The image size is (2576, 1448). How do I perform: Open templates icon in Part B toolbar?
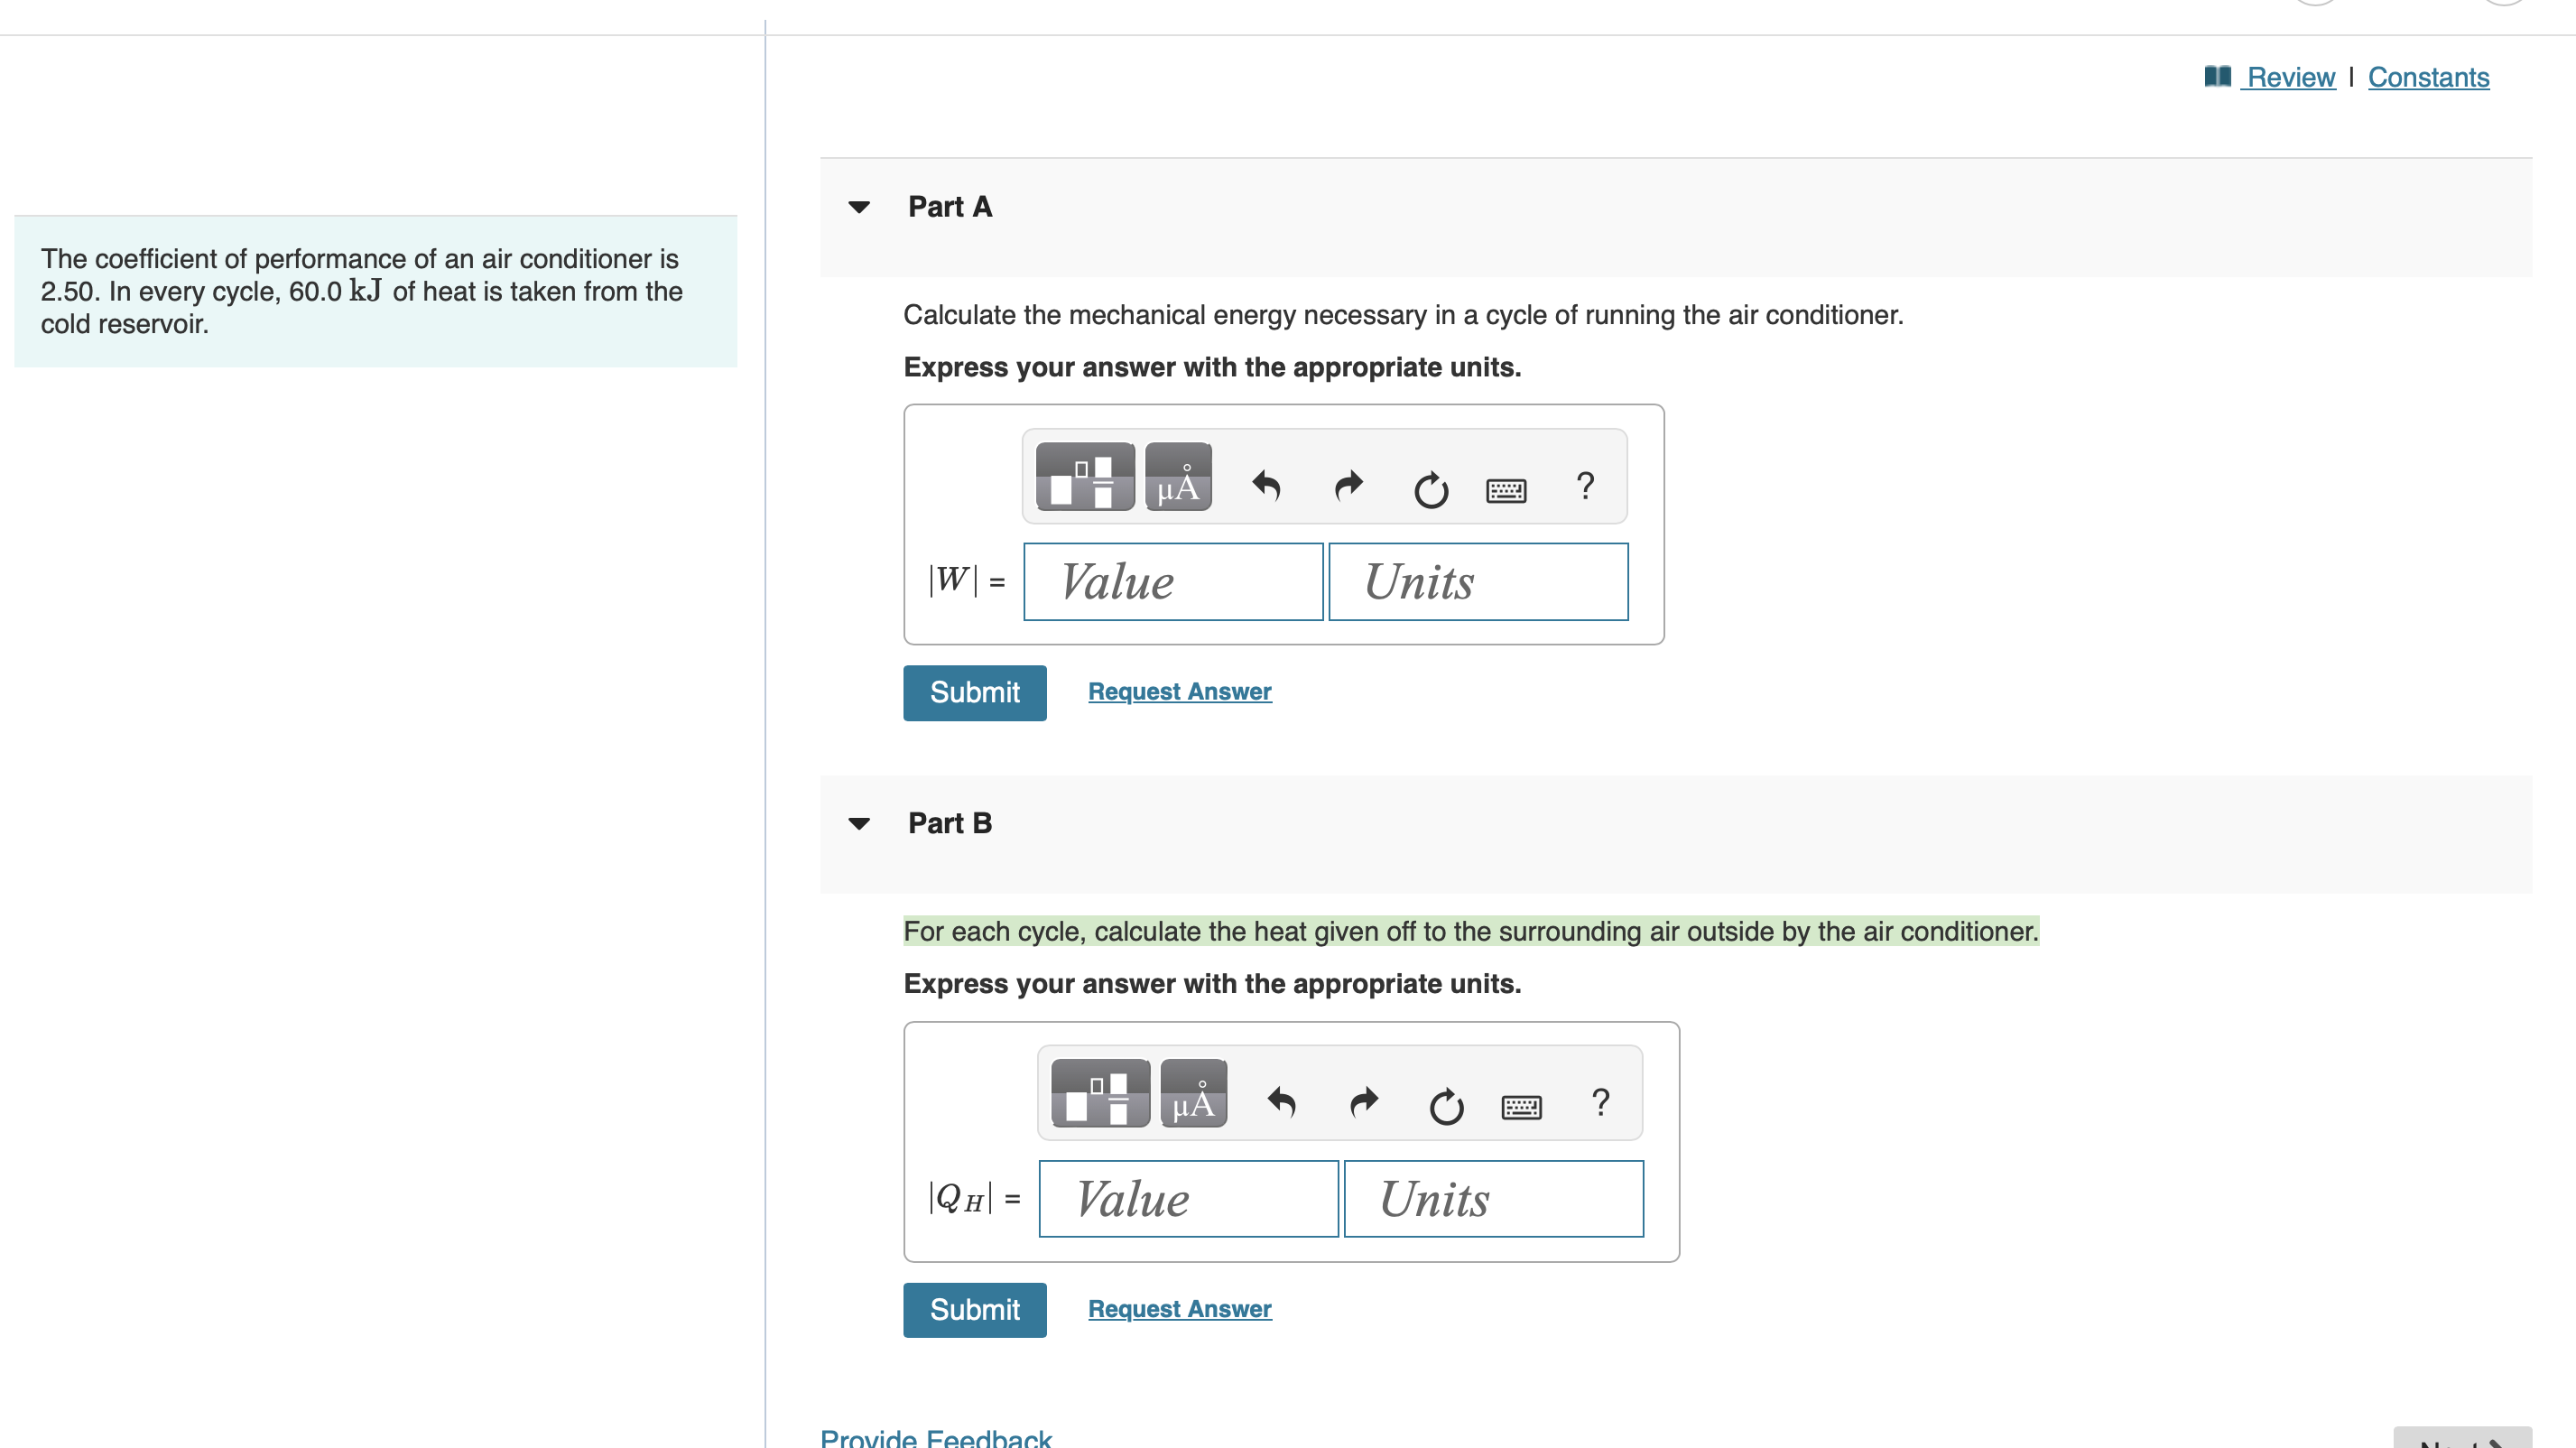[1101, 1093]
